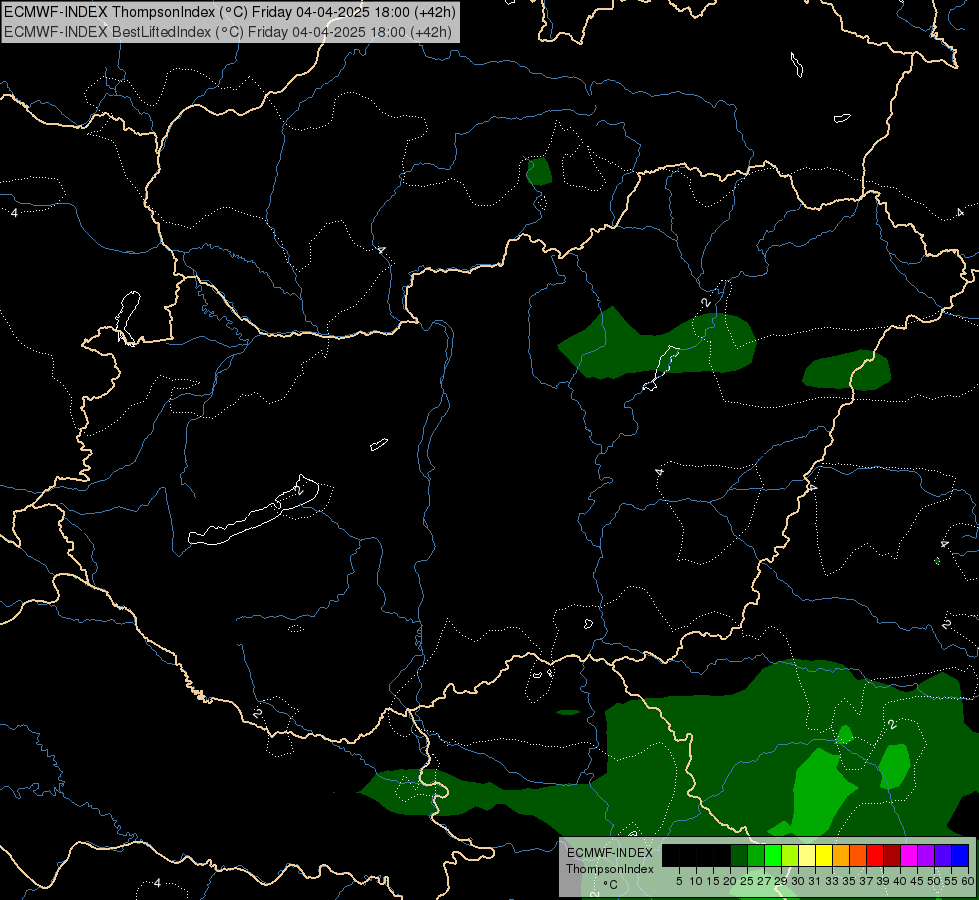This screenshot has width=979, height=900.
Task: Select the orange-red 35–37 legend swatch
Action: pyautogui.click(x=858, y=855)
